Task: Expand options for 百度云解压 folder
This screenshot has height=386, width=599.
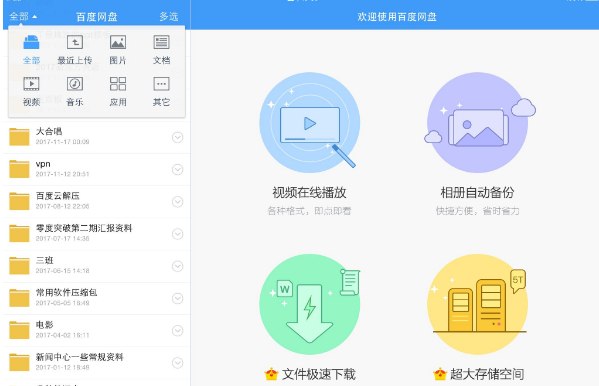Action: (x=178, y=201)
